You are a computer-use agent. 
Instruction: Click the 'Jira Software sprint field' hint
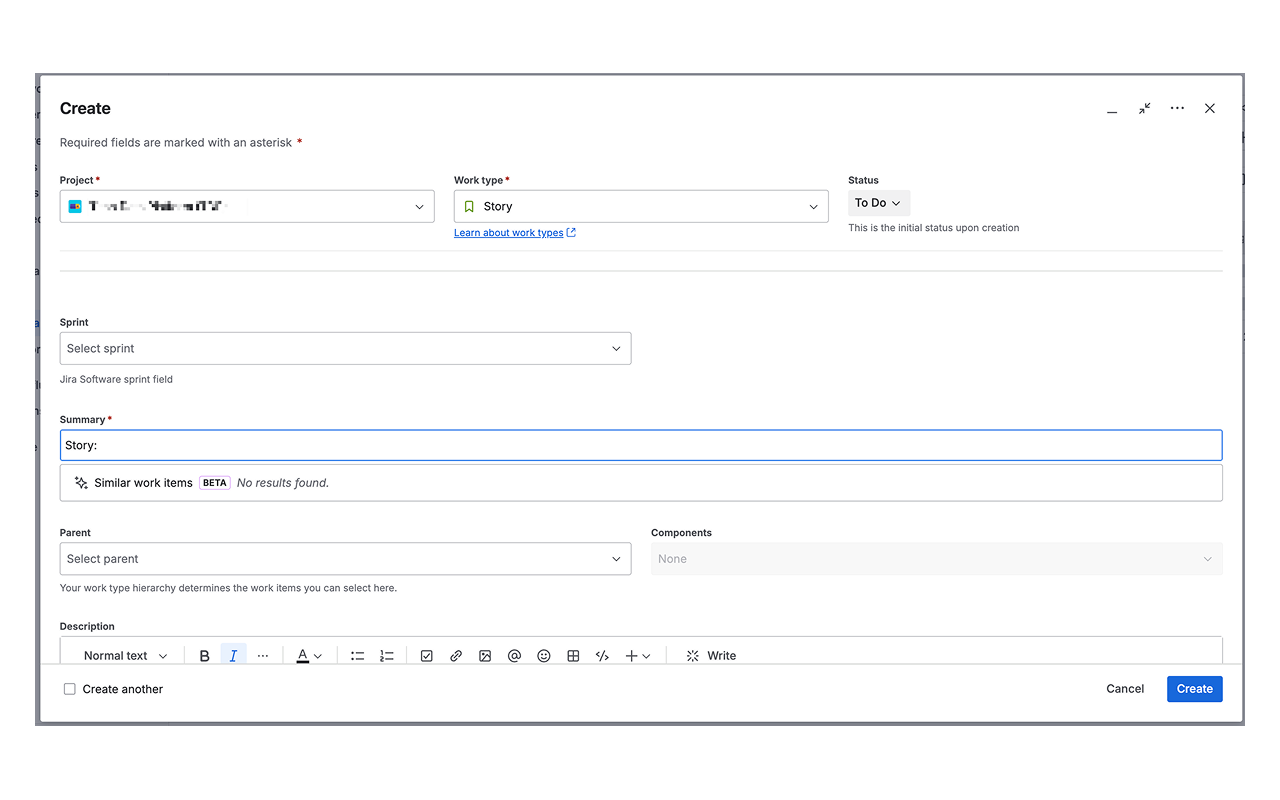coord(116,379)
